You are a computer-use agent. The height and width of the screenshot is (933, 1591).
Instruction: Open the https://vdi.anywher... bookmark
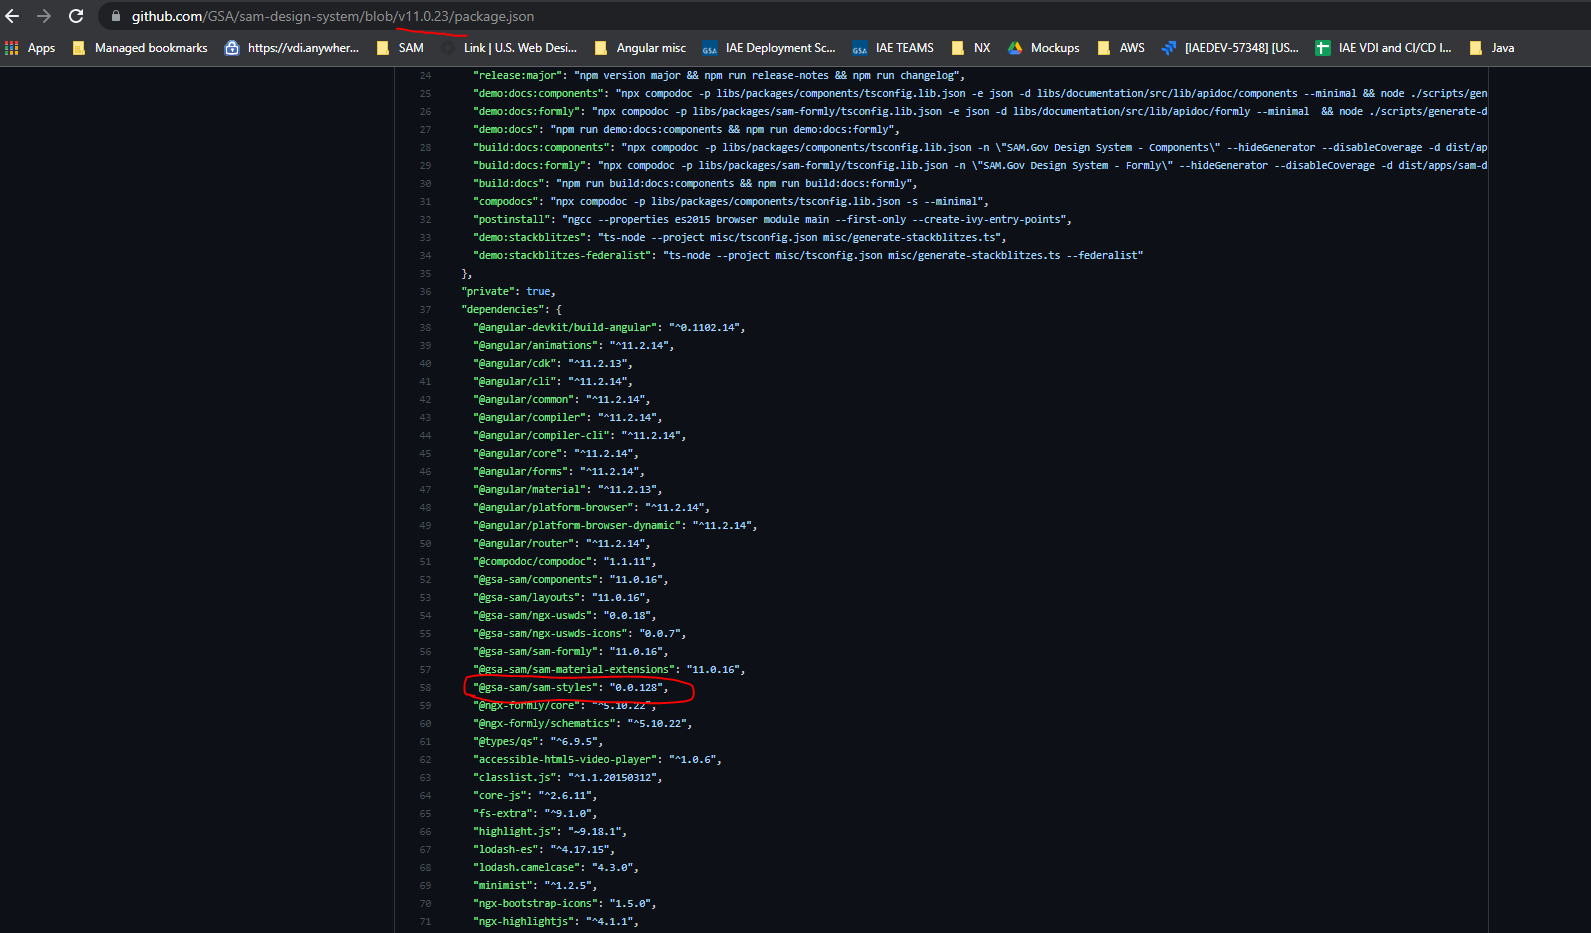292,48
